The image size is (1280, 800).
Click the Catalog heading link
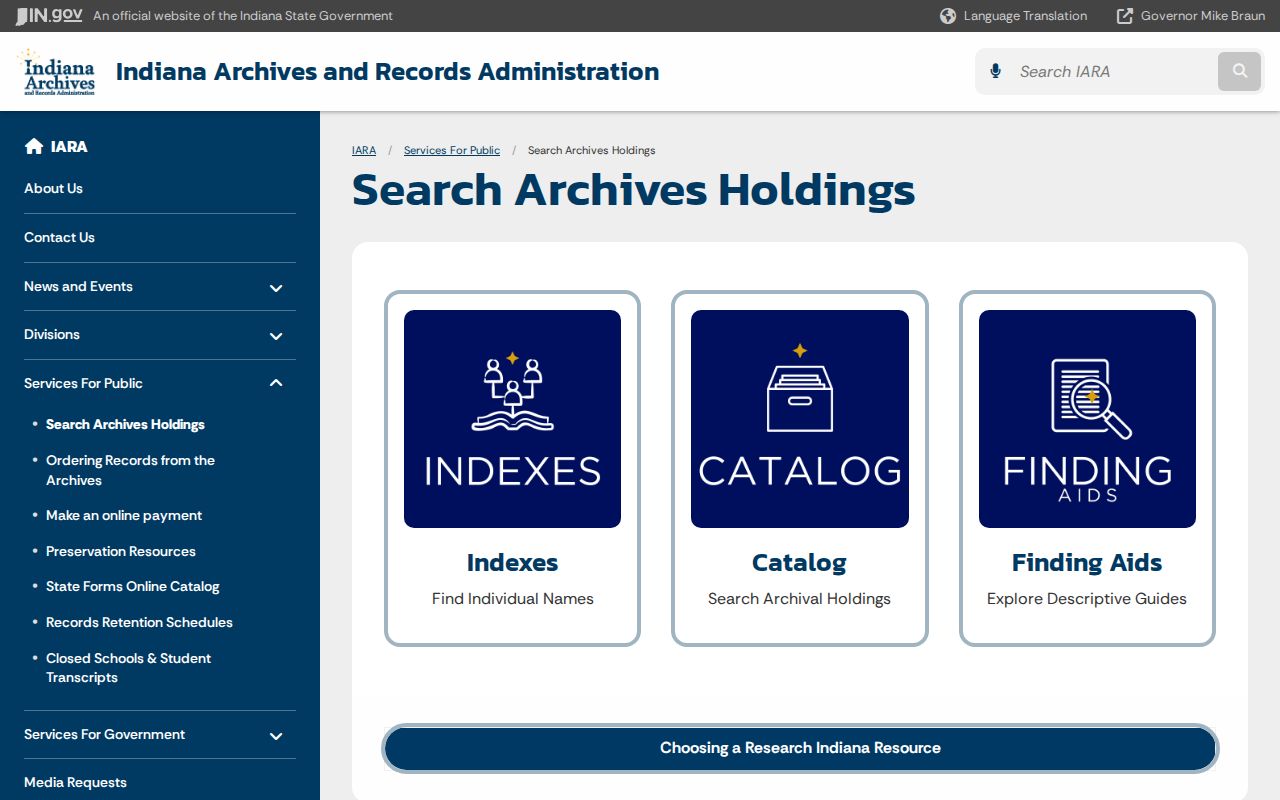coord(799,563)
